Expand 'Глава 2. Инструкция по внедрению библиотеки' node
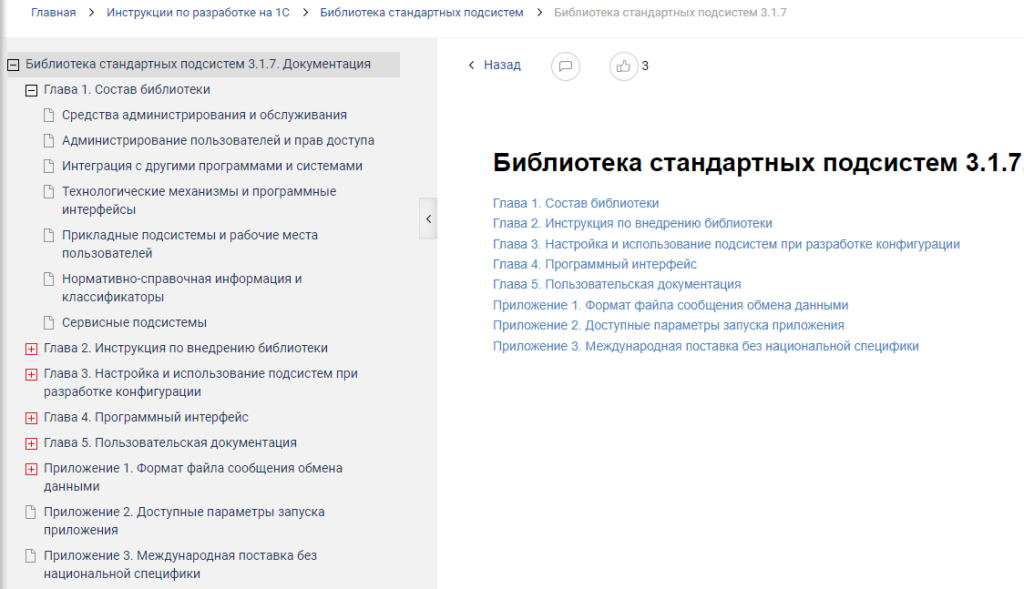The height and width of the screenshot is (589, 1024). (31, 349)
